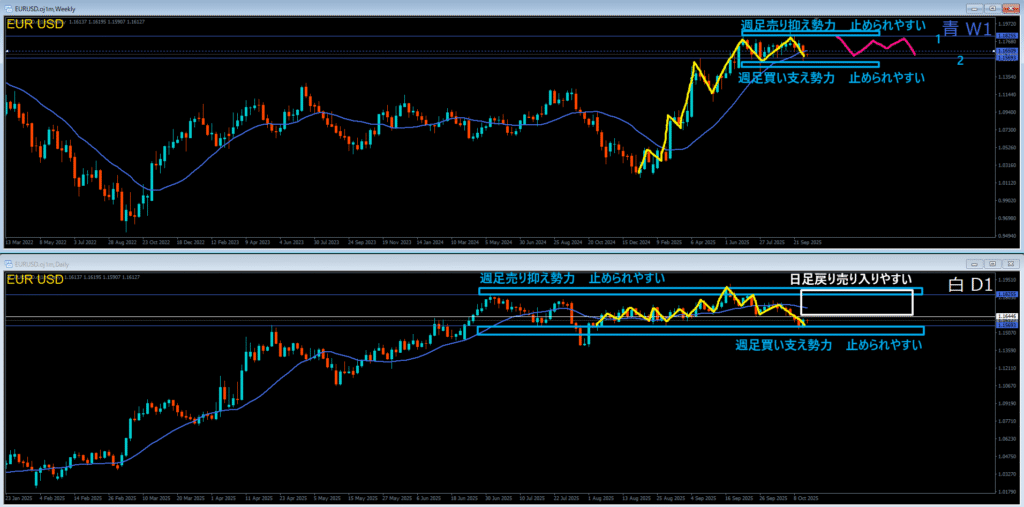Click the 1.15693 price tag in Daily chart
The height and width of the screenshot is (507, 1024).
1005,325
